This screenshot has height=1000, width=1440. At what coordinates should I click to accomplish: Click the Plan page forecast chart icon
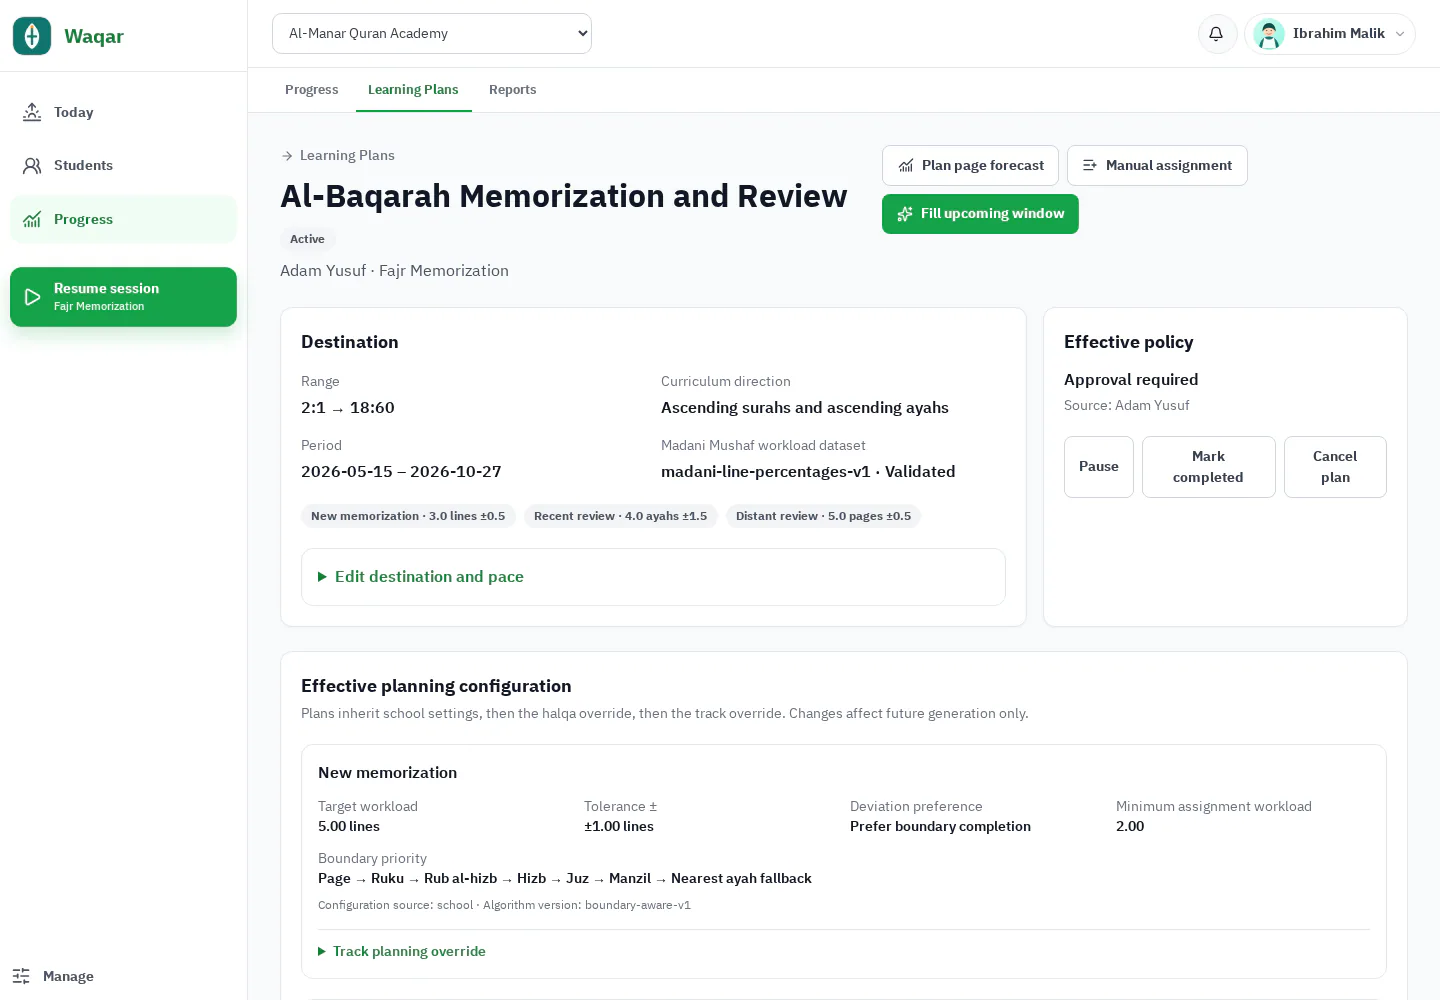tap(906, 166)
